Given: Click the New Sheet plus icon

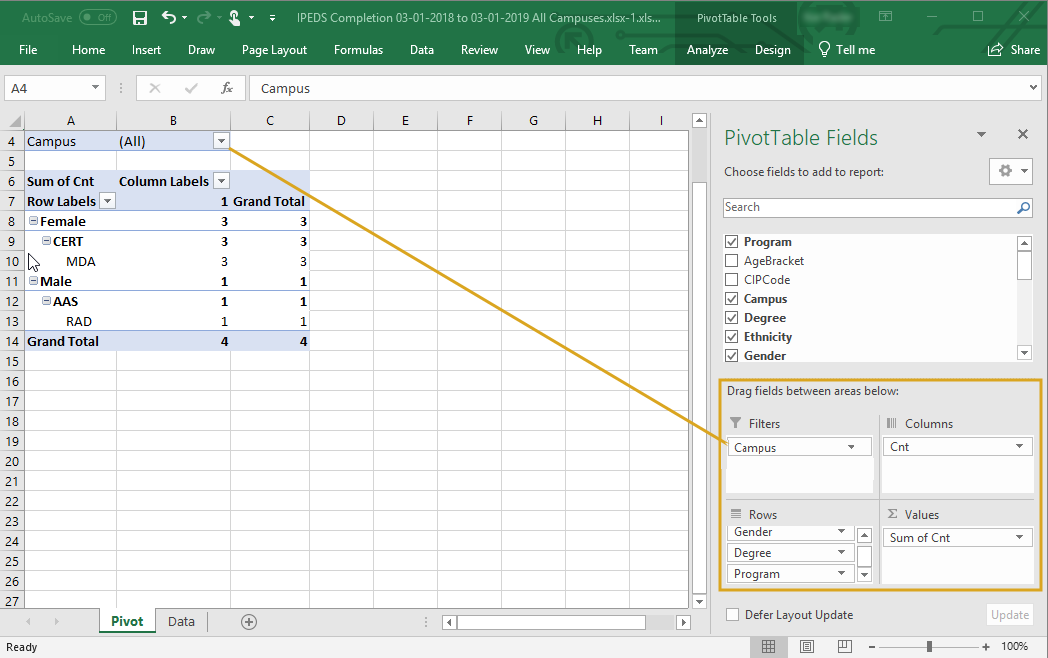Looking at the screenshot, I should pyautogui.click(x=247, y=621).
